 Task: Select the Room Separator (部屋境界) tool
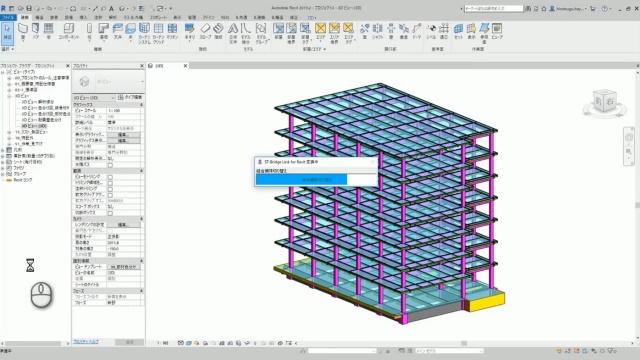tap(291, 33)
